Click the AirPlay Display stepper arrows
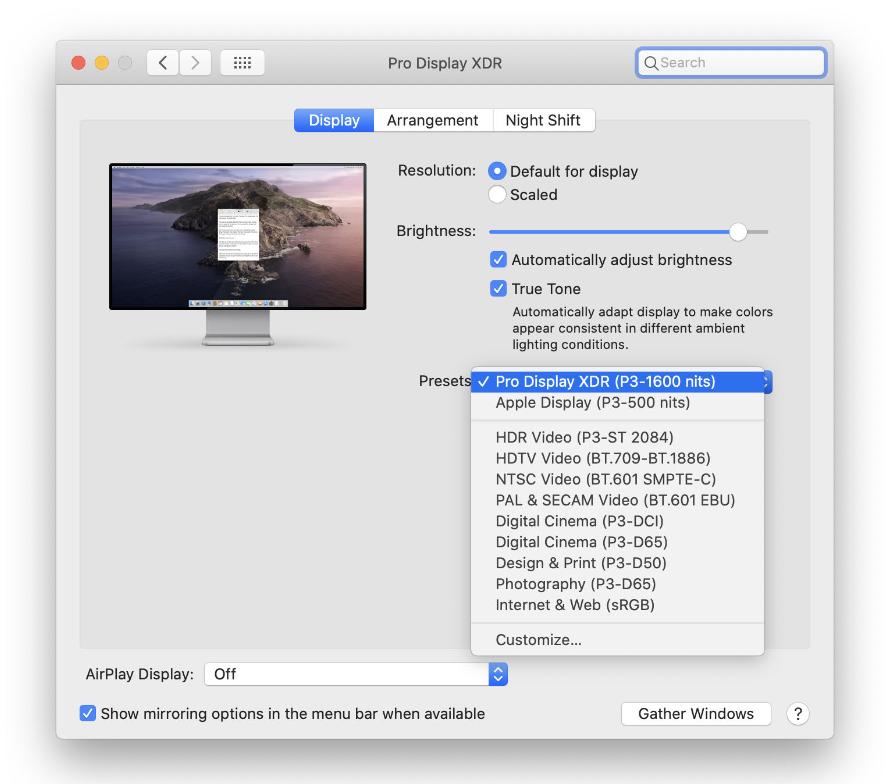 pyautogui.click(x=498, y=674)
